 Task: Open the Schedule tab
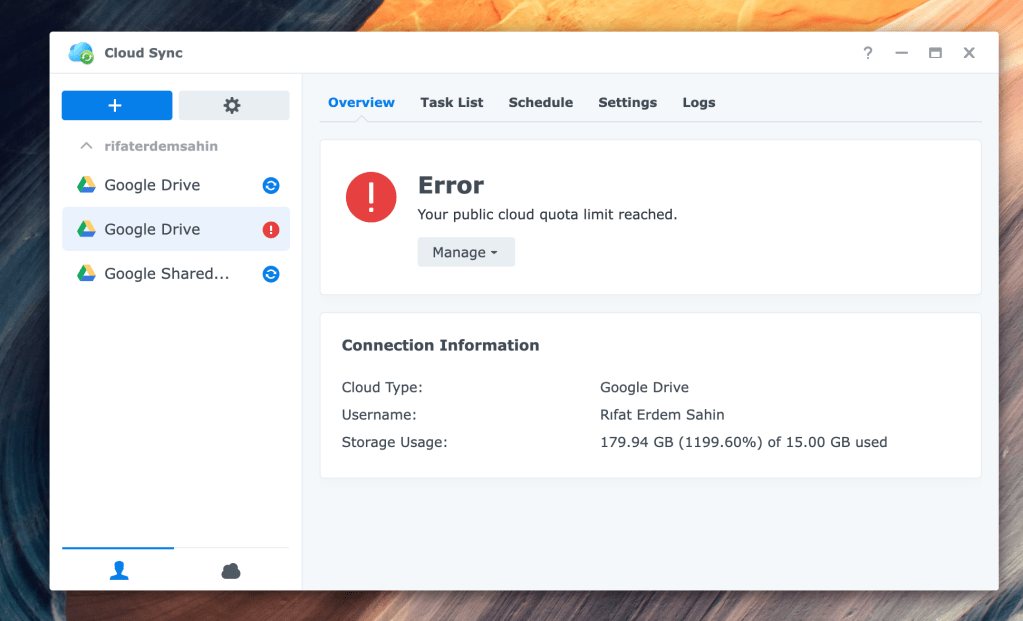coord(541,102)
